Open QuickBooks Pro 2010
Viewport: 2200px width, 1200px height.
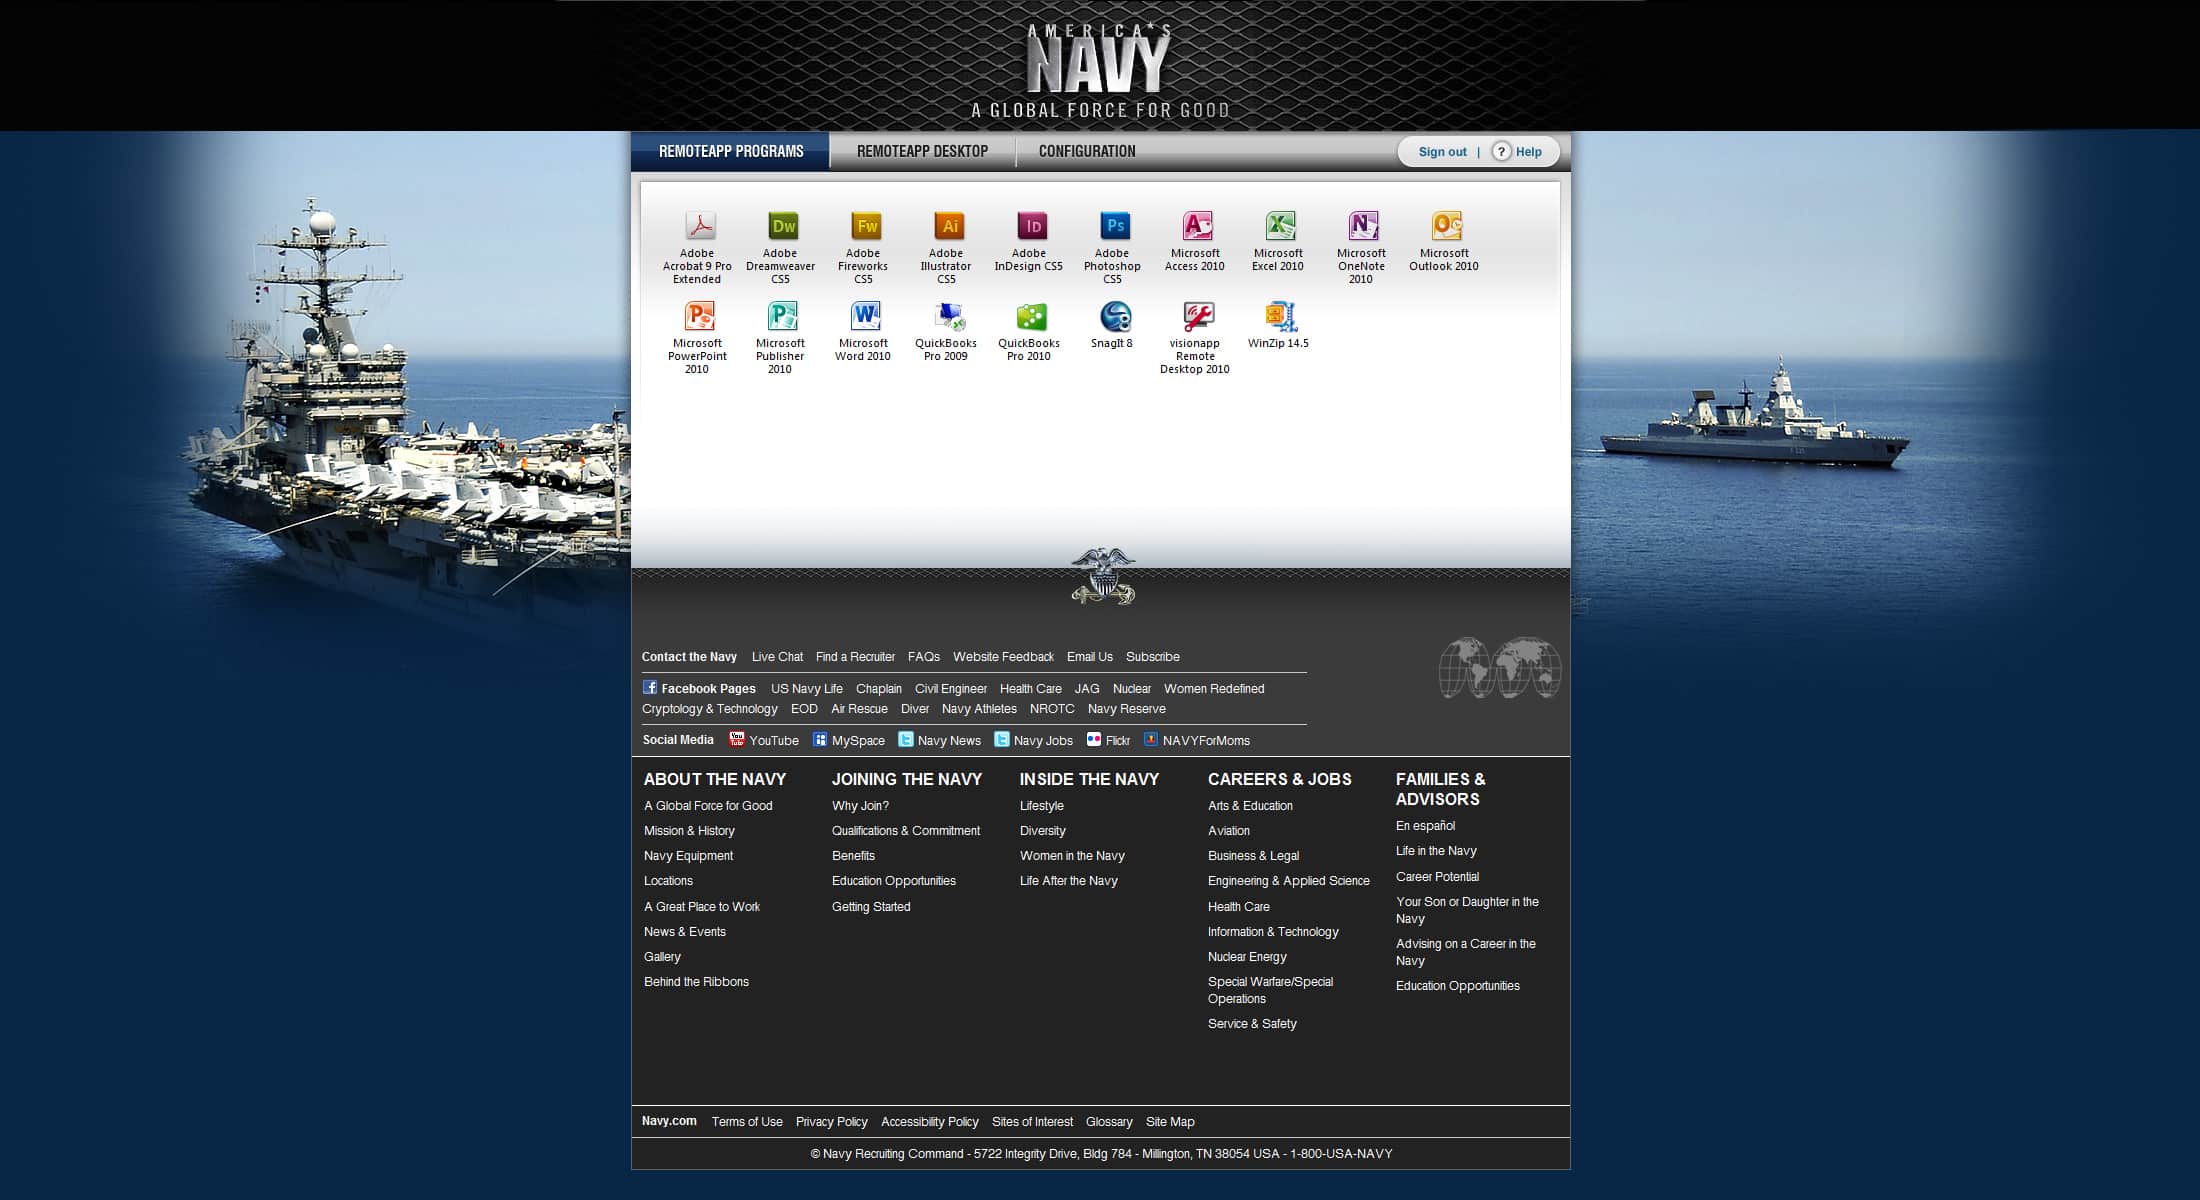pyautogui.click(x=1030, y=331)
